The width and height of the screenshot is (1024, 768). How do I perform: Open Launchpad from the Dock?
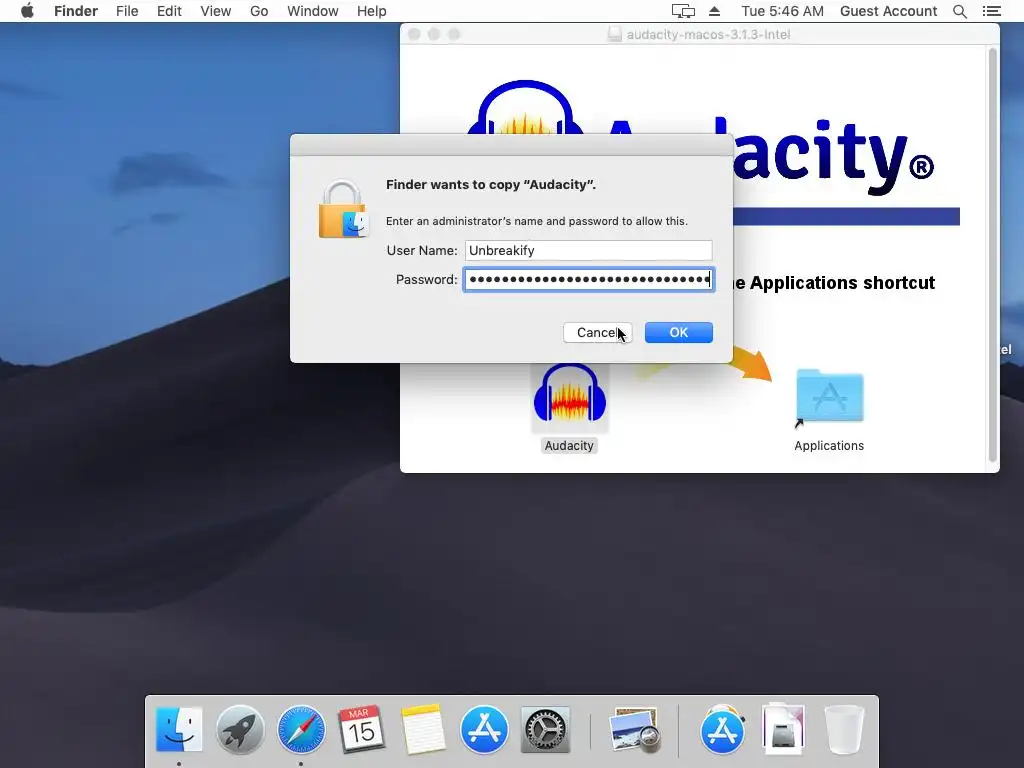coord(240,729)
